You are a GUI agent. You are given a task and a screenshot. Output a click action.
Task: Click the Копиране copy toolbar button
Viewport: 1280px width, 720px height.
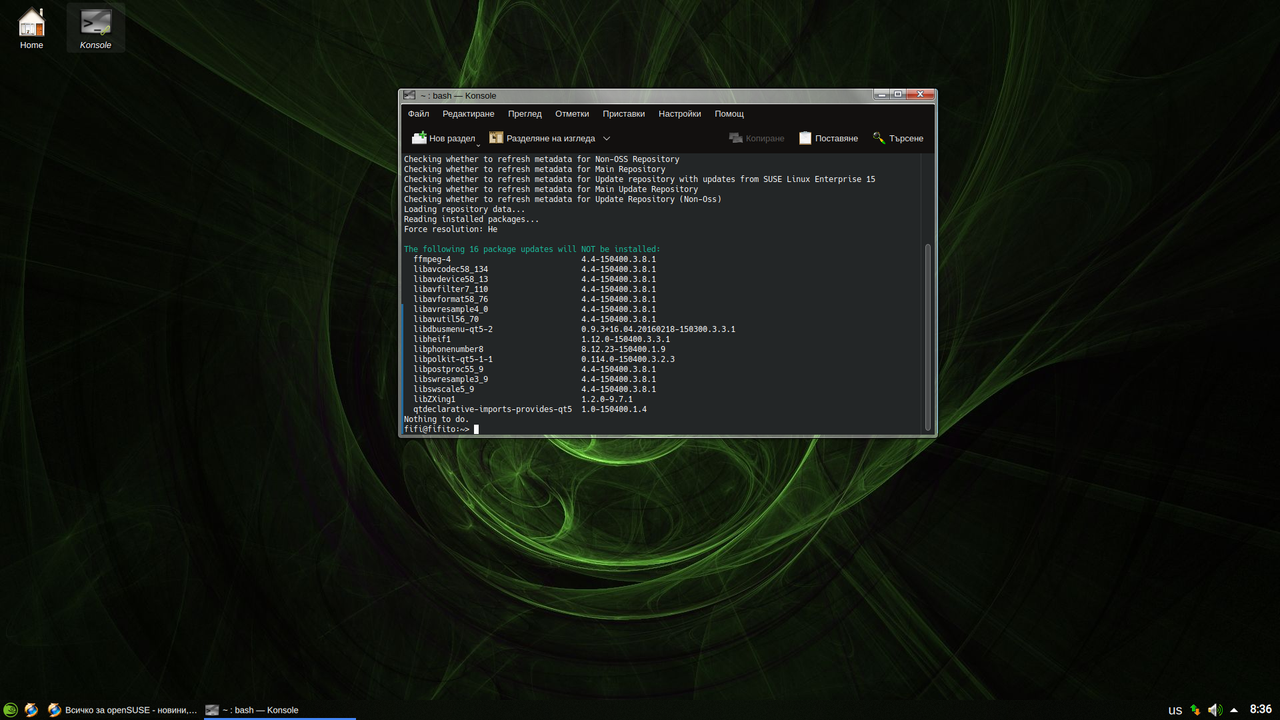(x=757, y=138)
